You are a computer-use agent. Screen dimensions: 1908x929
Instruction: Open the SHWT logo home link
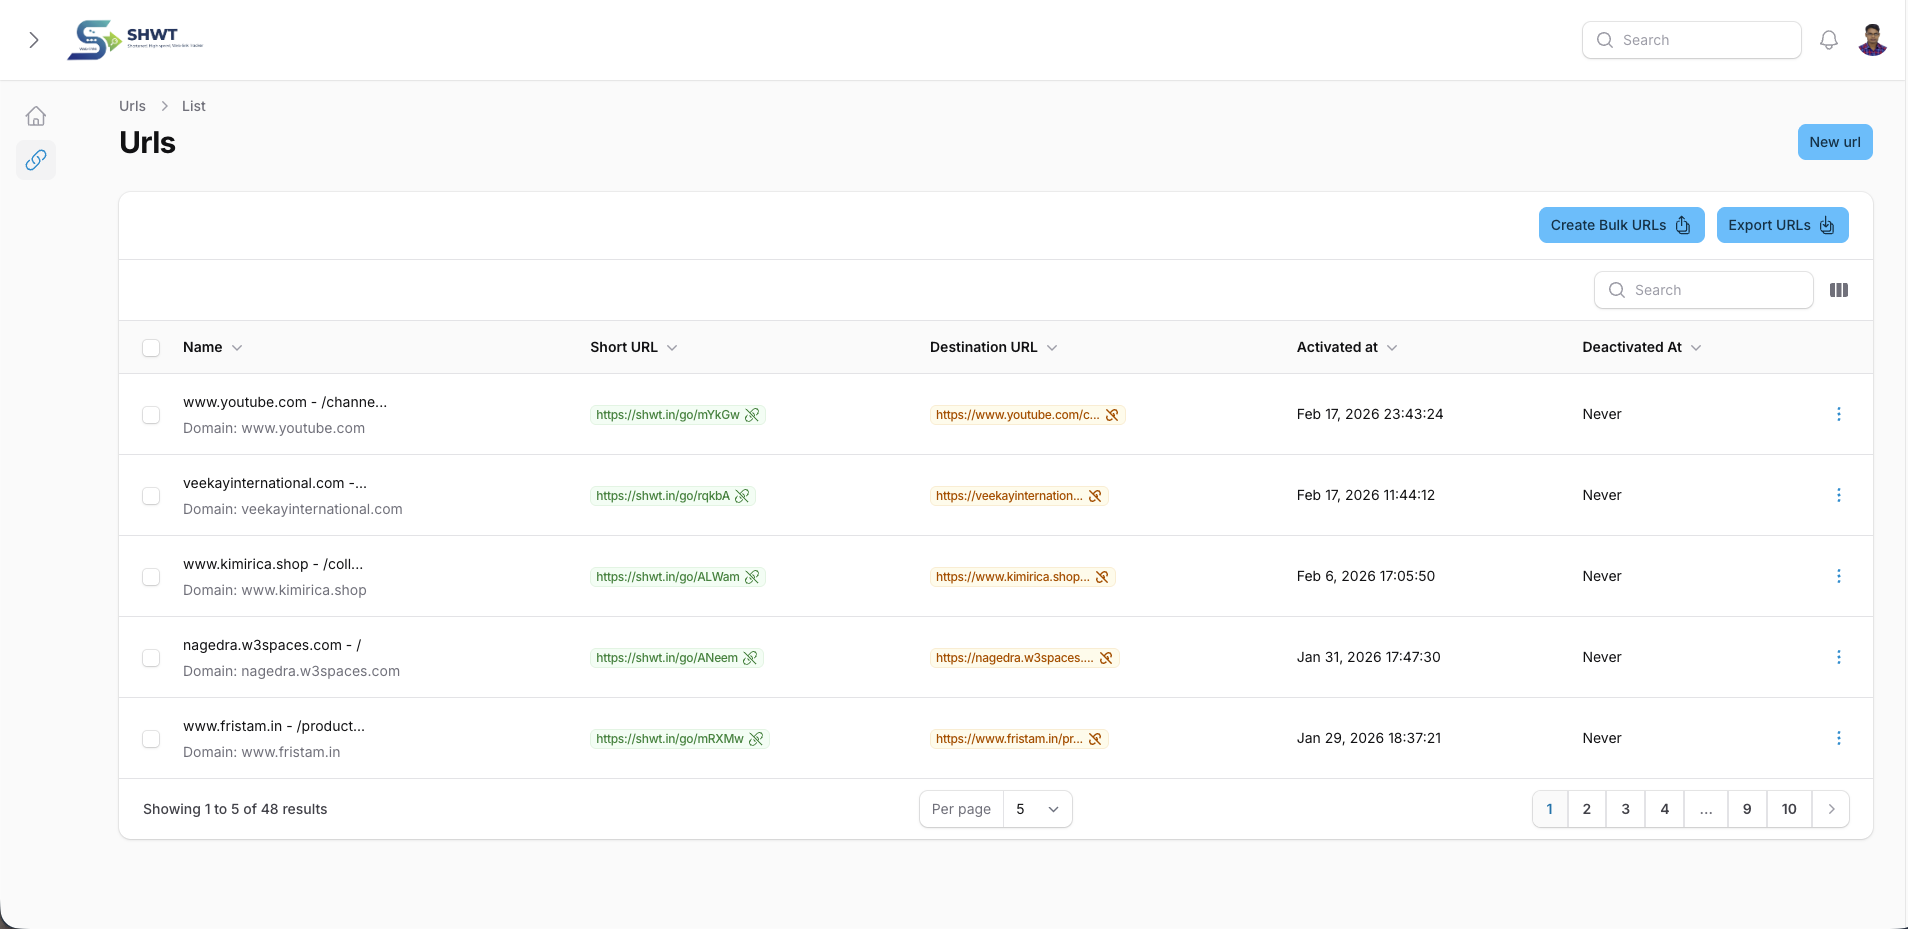[x=135, y=40]
